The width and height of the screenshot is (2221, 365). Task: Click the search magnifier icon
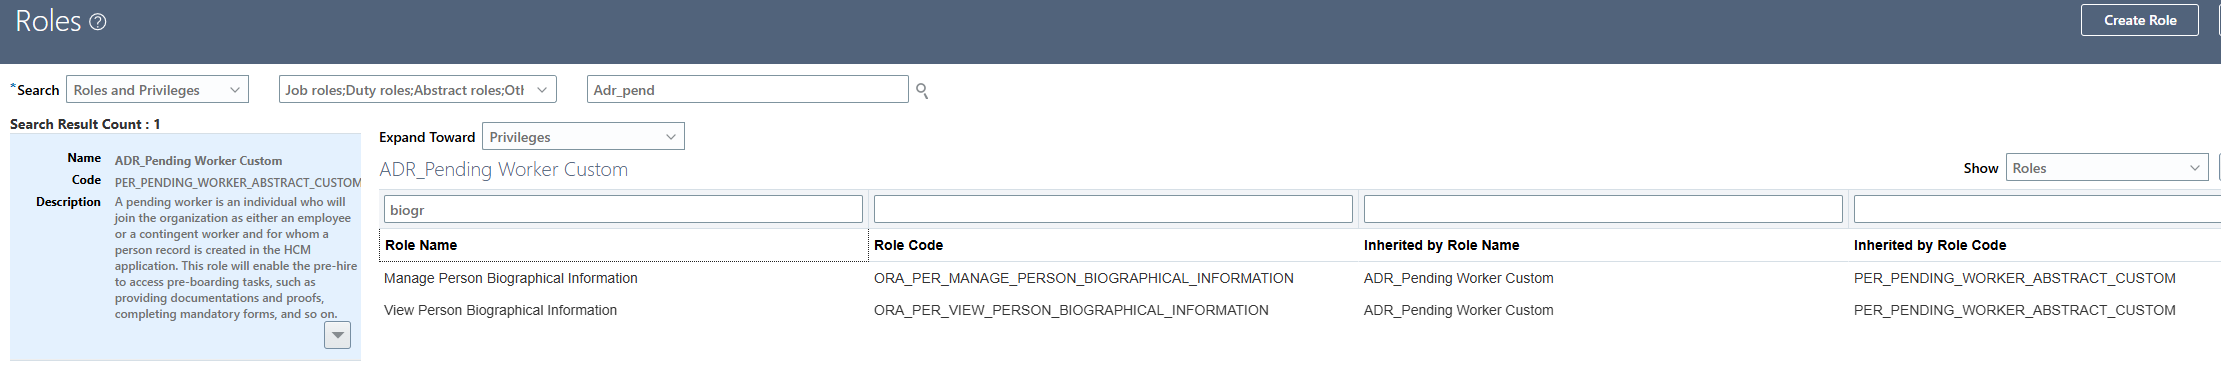(922, 91)
